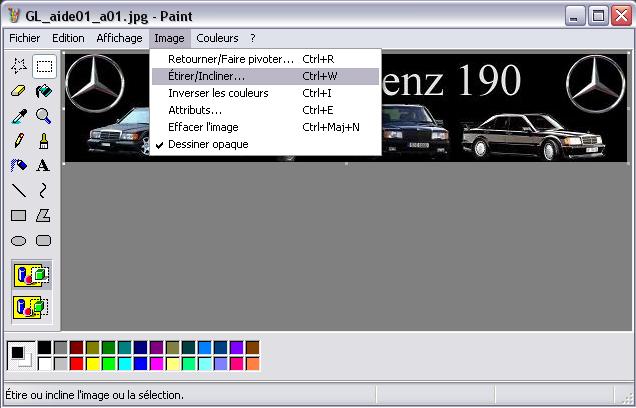Select the light gray swatch

point(60,364)
